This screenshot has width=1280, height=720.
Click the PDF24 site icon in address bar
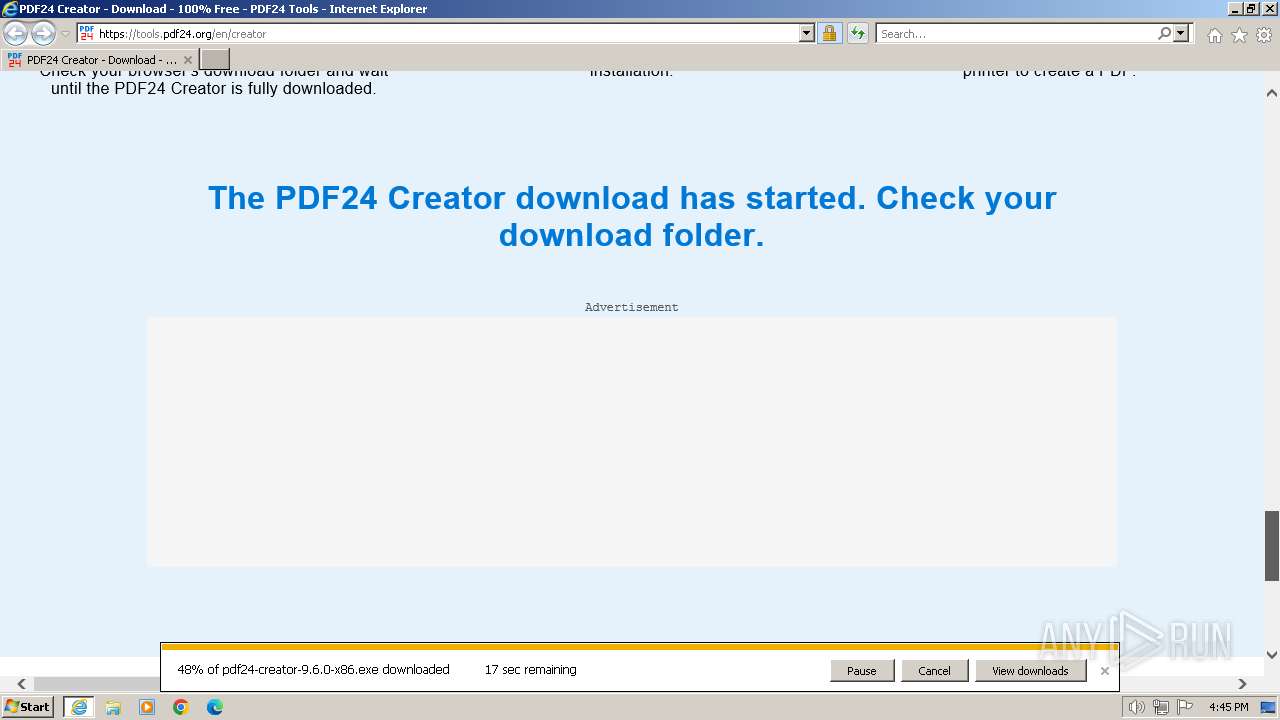(x=87, y=33)
